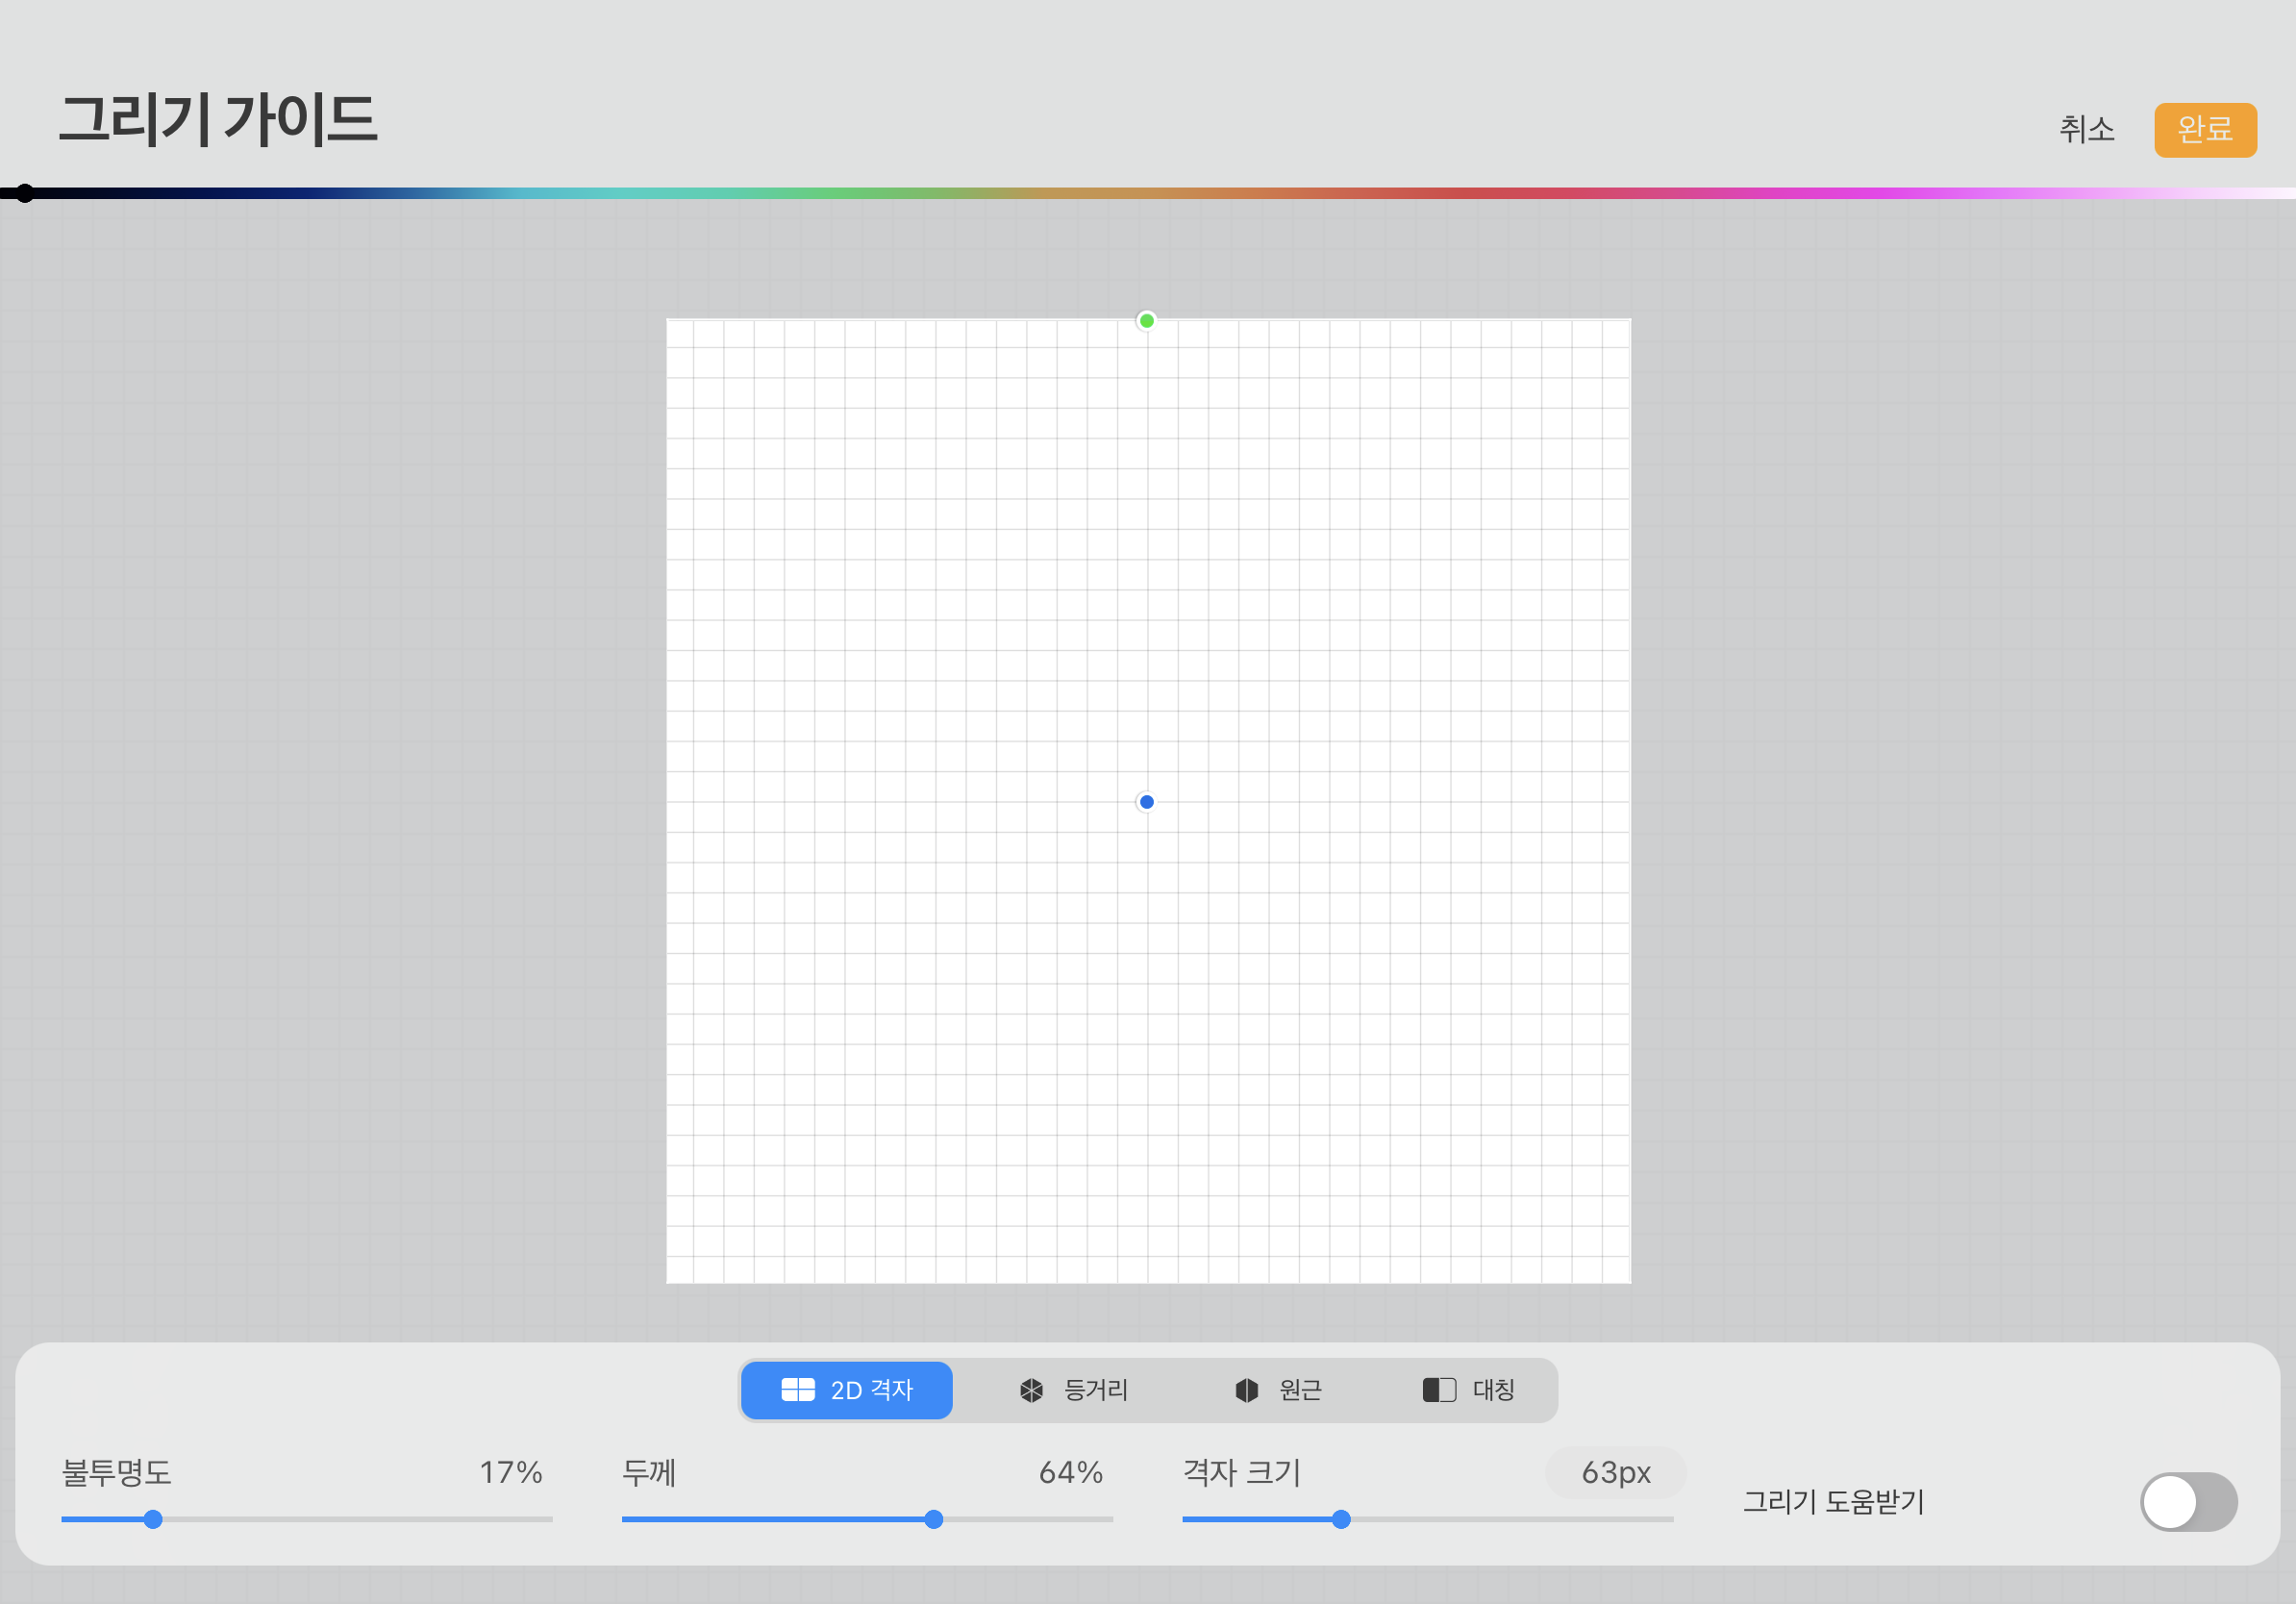2296x1604 pixels.
Task: Click the blue position node at the canvas center
Action: (1147, 801)
